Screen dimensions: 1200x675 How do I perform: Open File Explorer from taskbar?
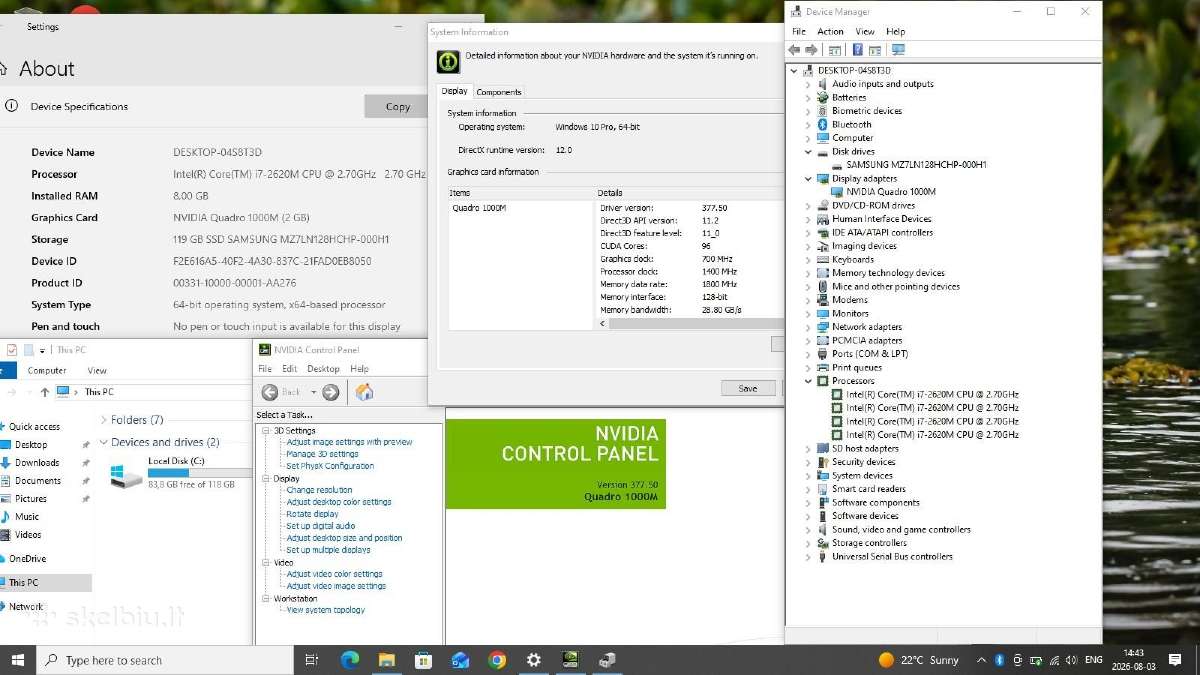point(387,660)
